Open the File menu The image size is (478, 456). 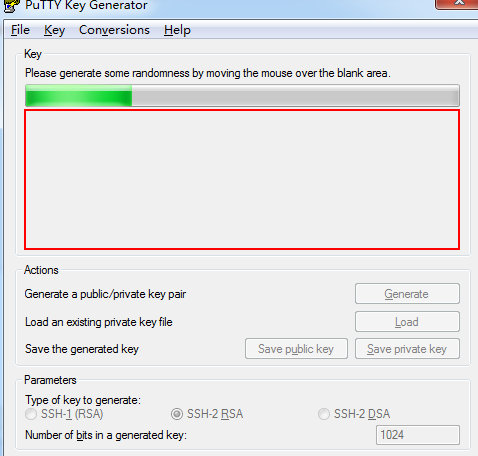(x=20, y=30)
